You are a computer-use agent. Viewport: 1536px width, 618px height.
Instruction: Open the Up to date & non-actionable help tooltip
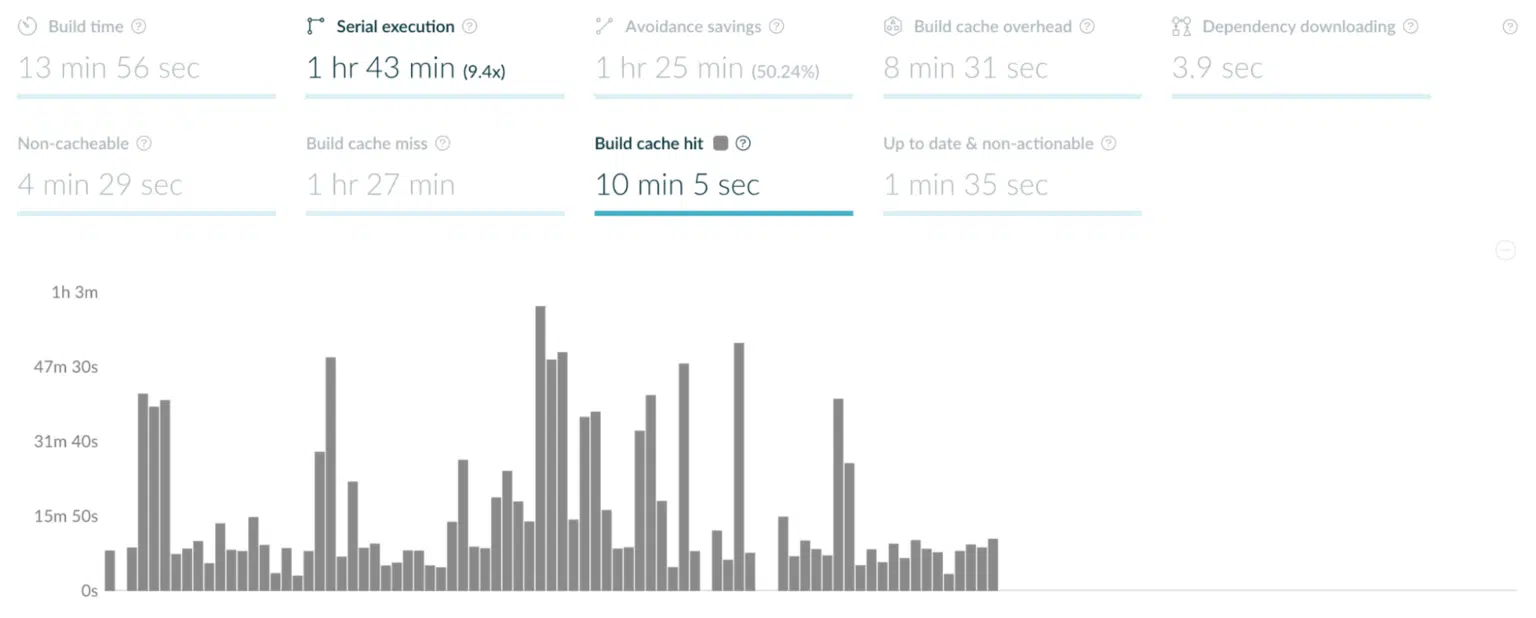tap(1109, 143)
